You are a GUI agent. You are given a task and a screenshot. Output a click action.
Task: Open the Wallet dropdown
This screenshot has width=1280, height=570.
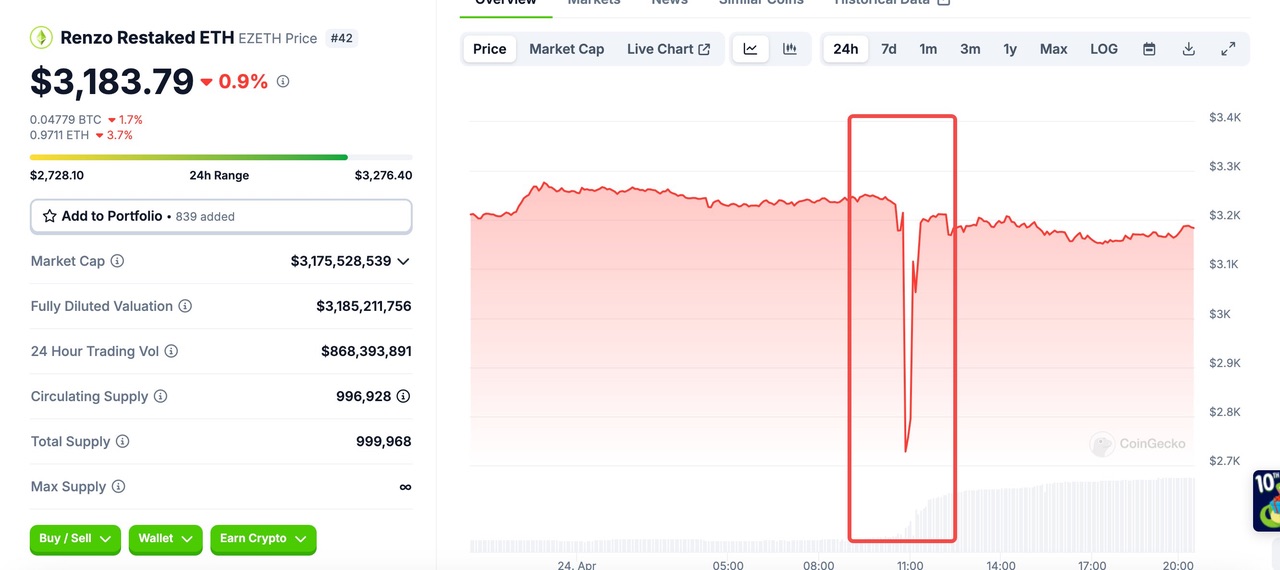(165, 539)
